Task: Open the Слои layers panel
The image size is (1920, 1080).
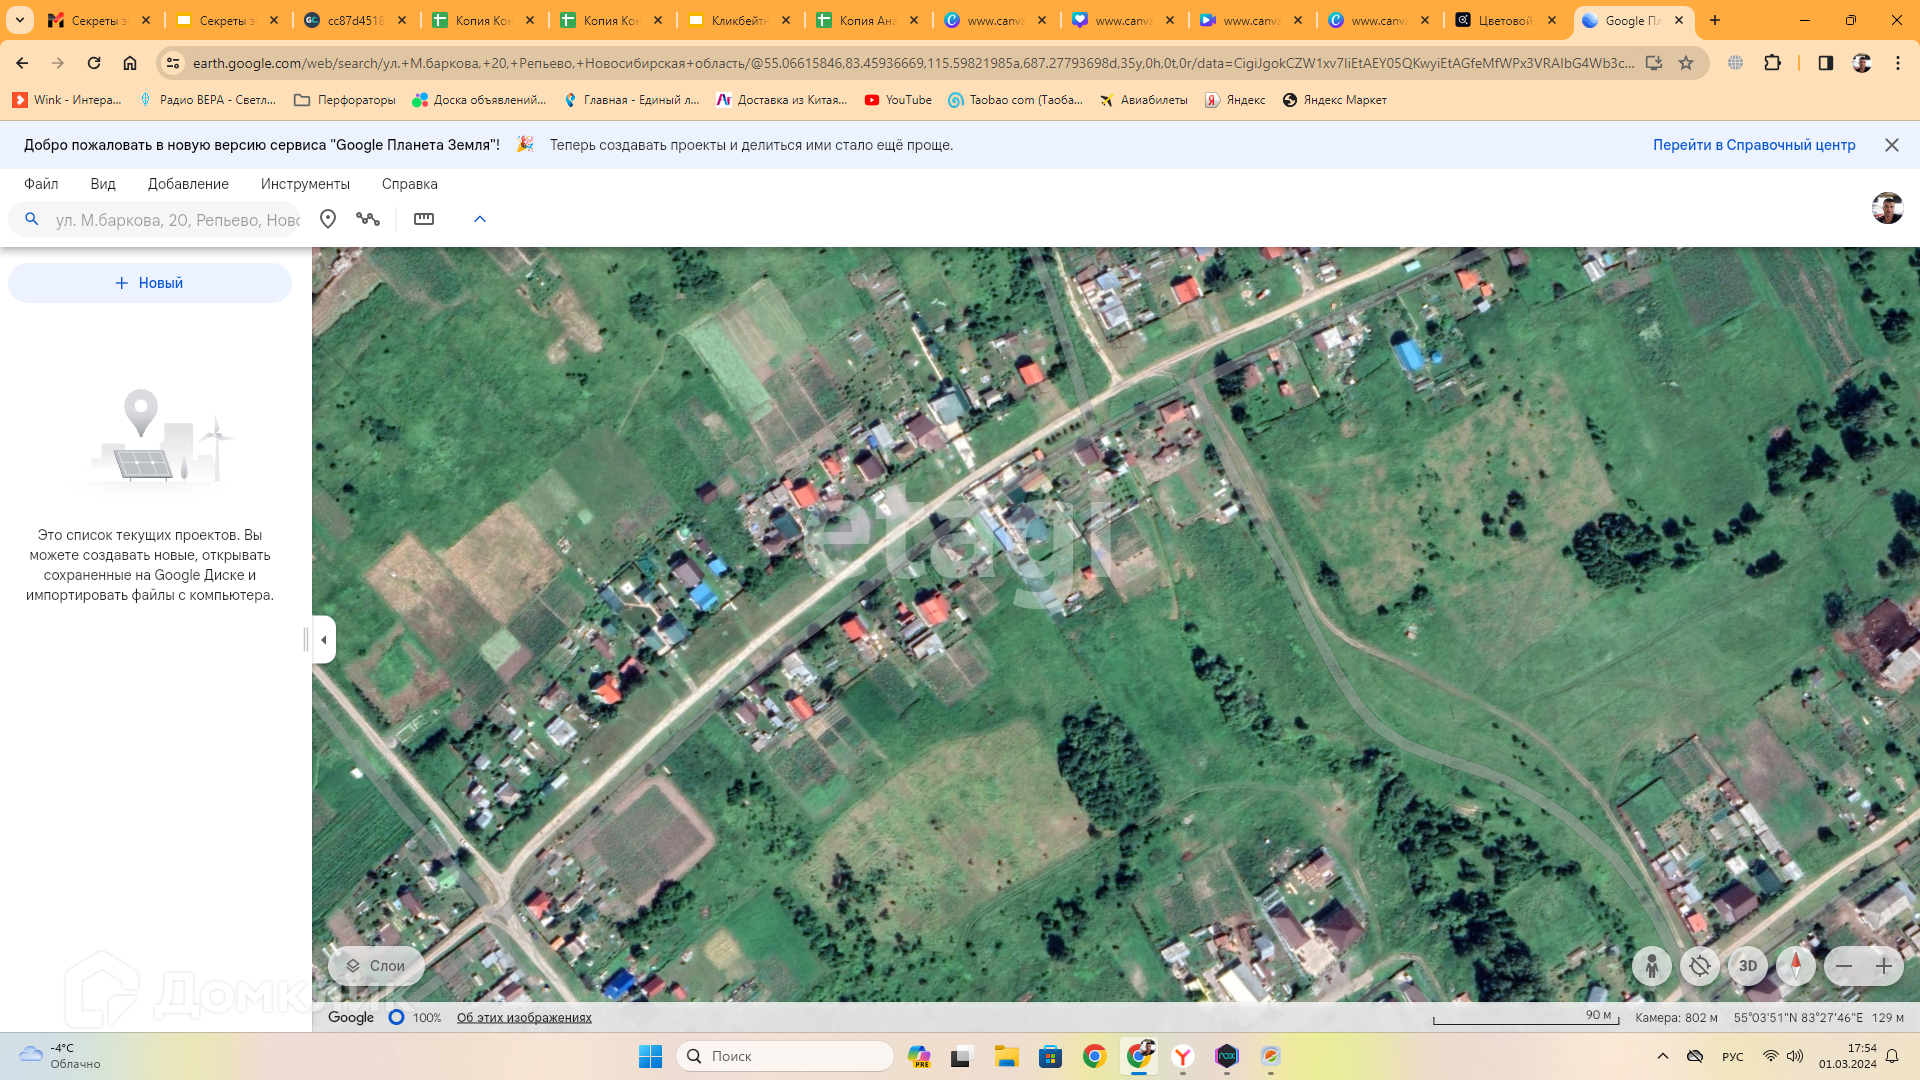Action: pos(376,966)
